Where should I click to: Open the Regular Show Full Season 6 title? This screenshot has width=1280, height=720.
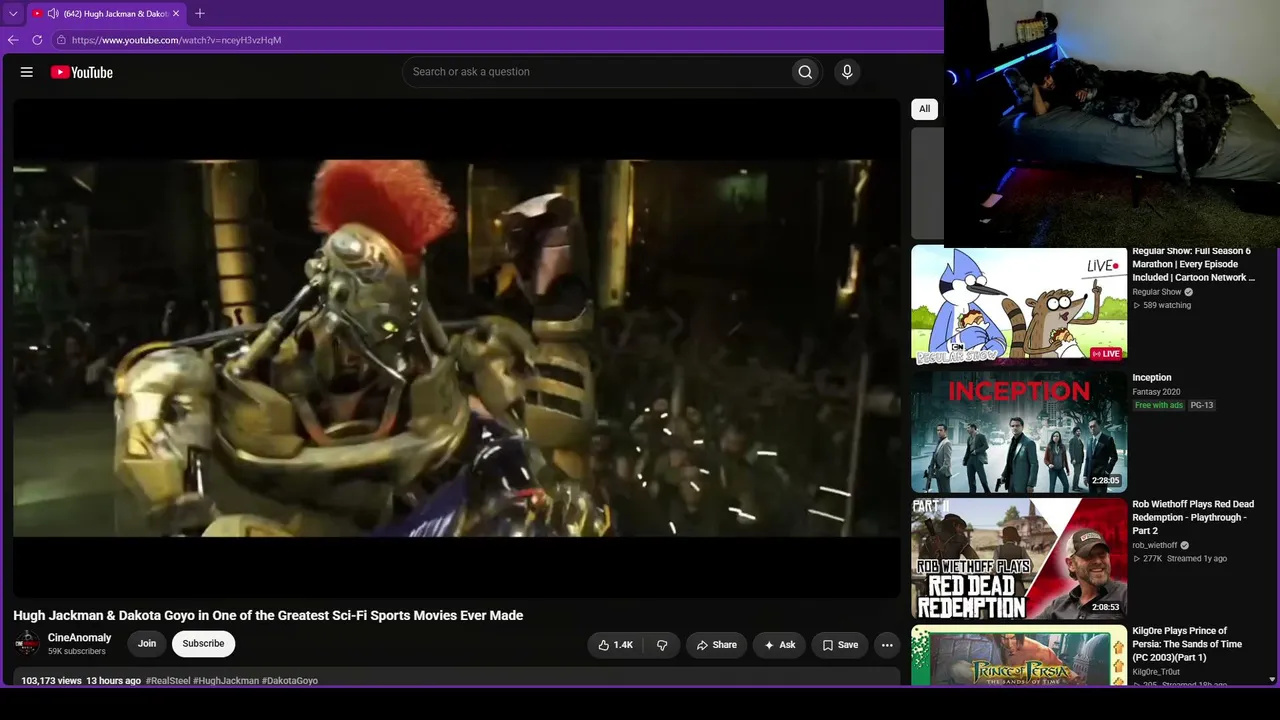tap(1193, 264)
